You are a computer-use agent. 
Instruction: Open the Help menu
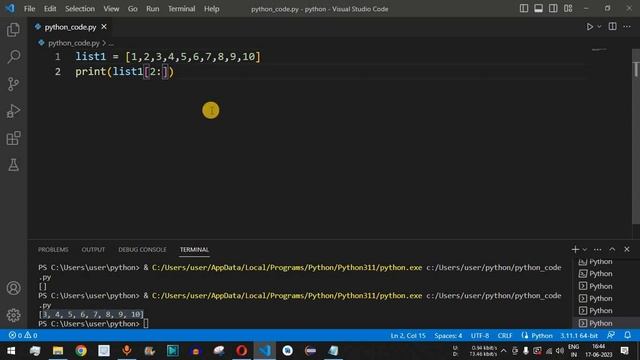click(211, 9)
